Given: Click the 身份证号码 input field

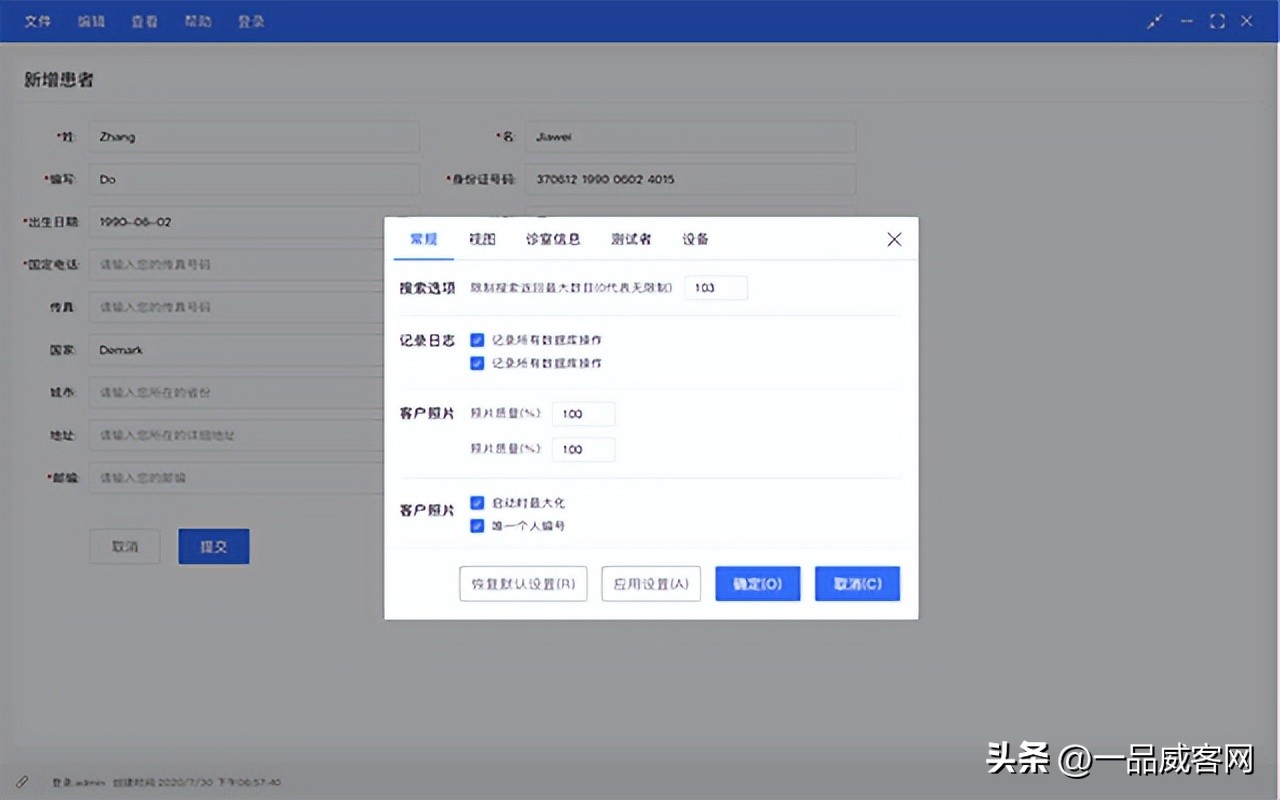Looking at the screenshot, I should pyautogui.click(x=690, y=179).
